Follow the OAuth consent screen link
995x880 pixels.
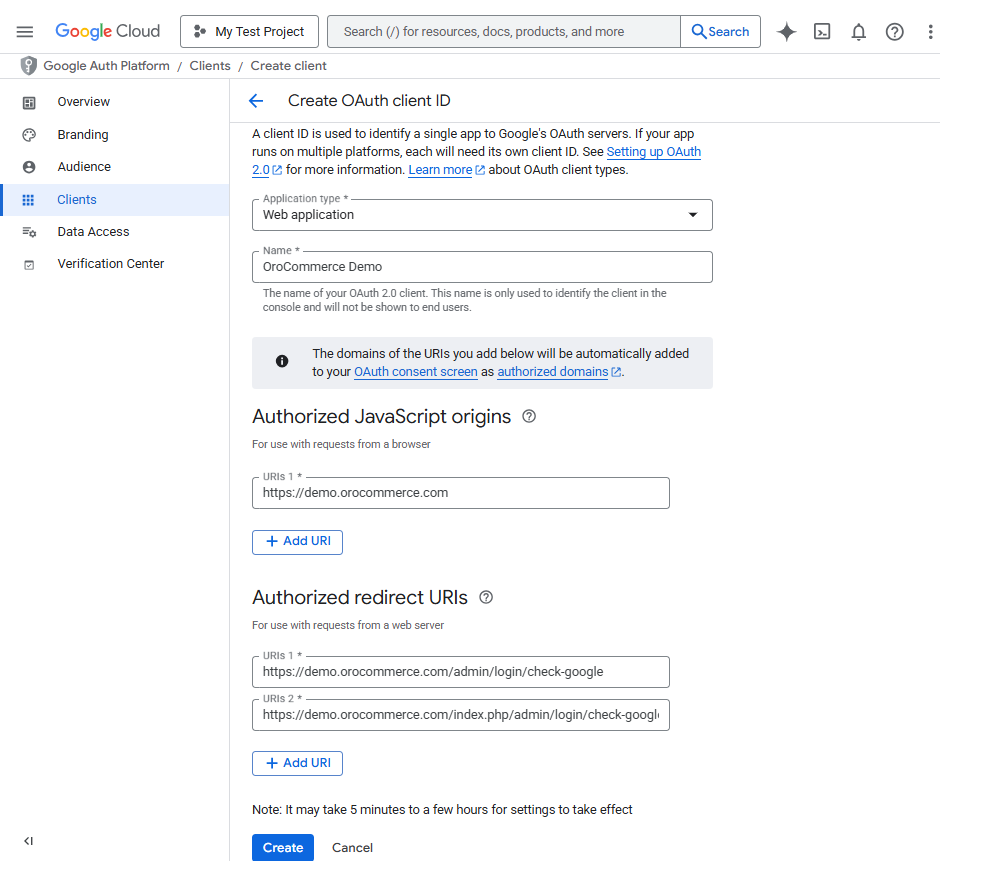[416, 372]
